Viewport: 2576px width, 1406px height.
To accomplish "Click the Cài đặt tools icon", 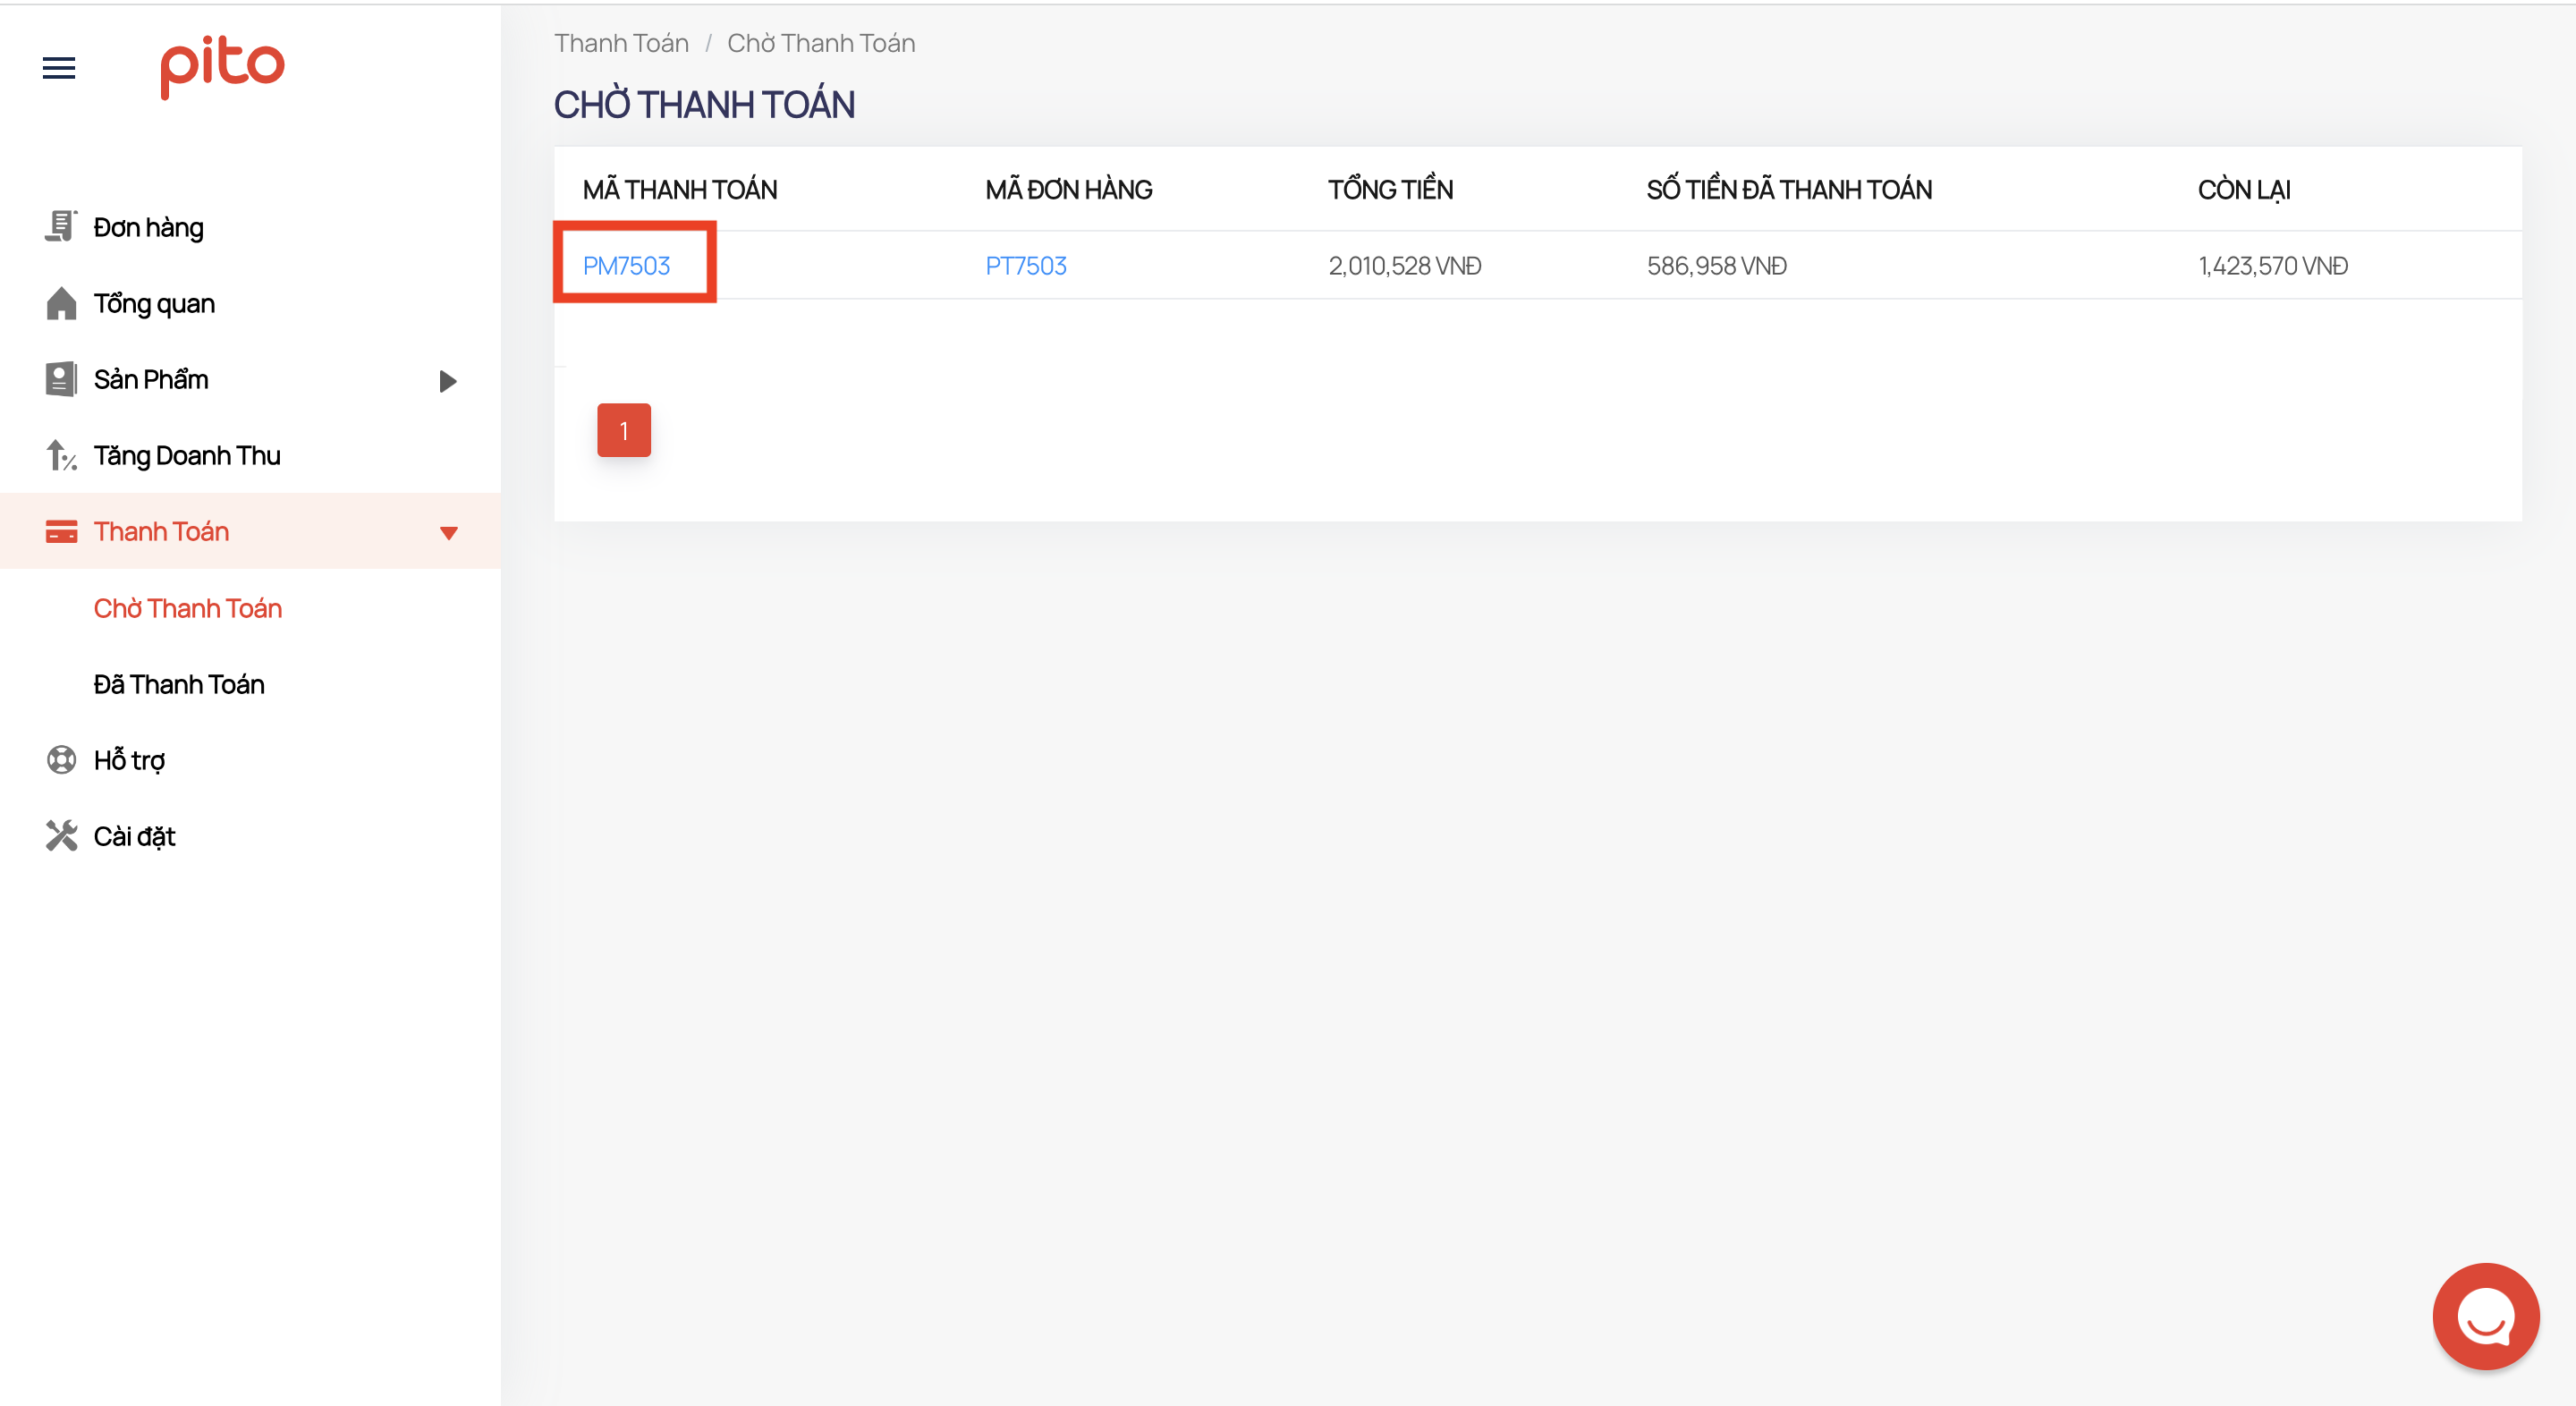I will click(61, 836).
